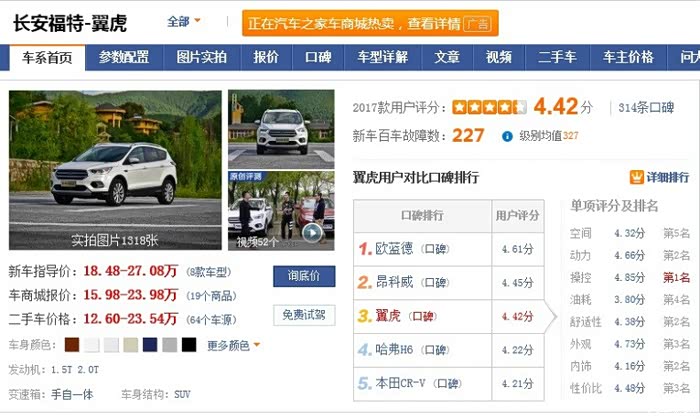Open the front-view car thumbnail
The height and width of the screenshot is (419, 700).
[281, 129]
